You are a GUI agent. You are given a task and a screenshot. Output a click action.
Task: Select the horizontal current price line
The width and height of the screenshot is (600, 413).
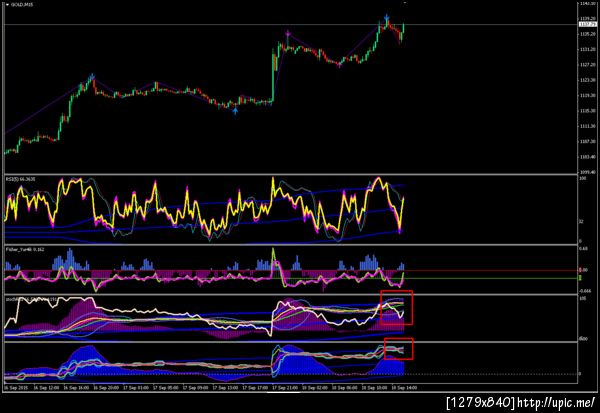291,24
